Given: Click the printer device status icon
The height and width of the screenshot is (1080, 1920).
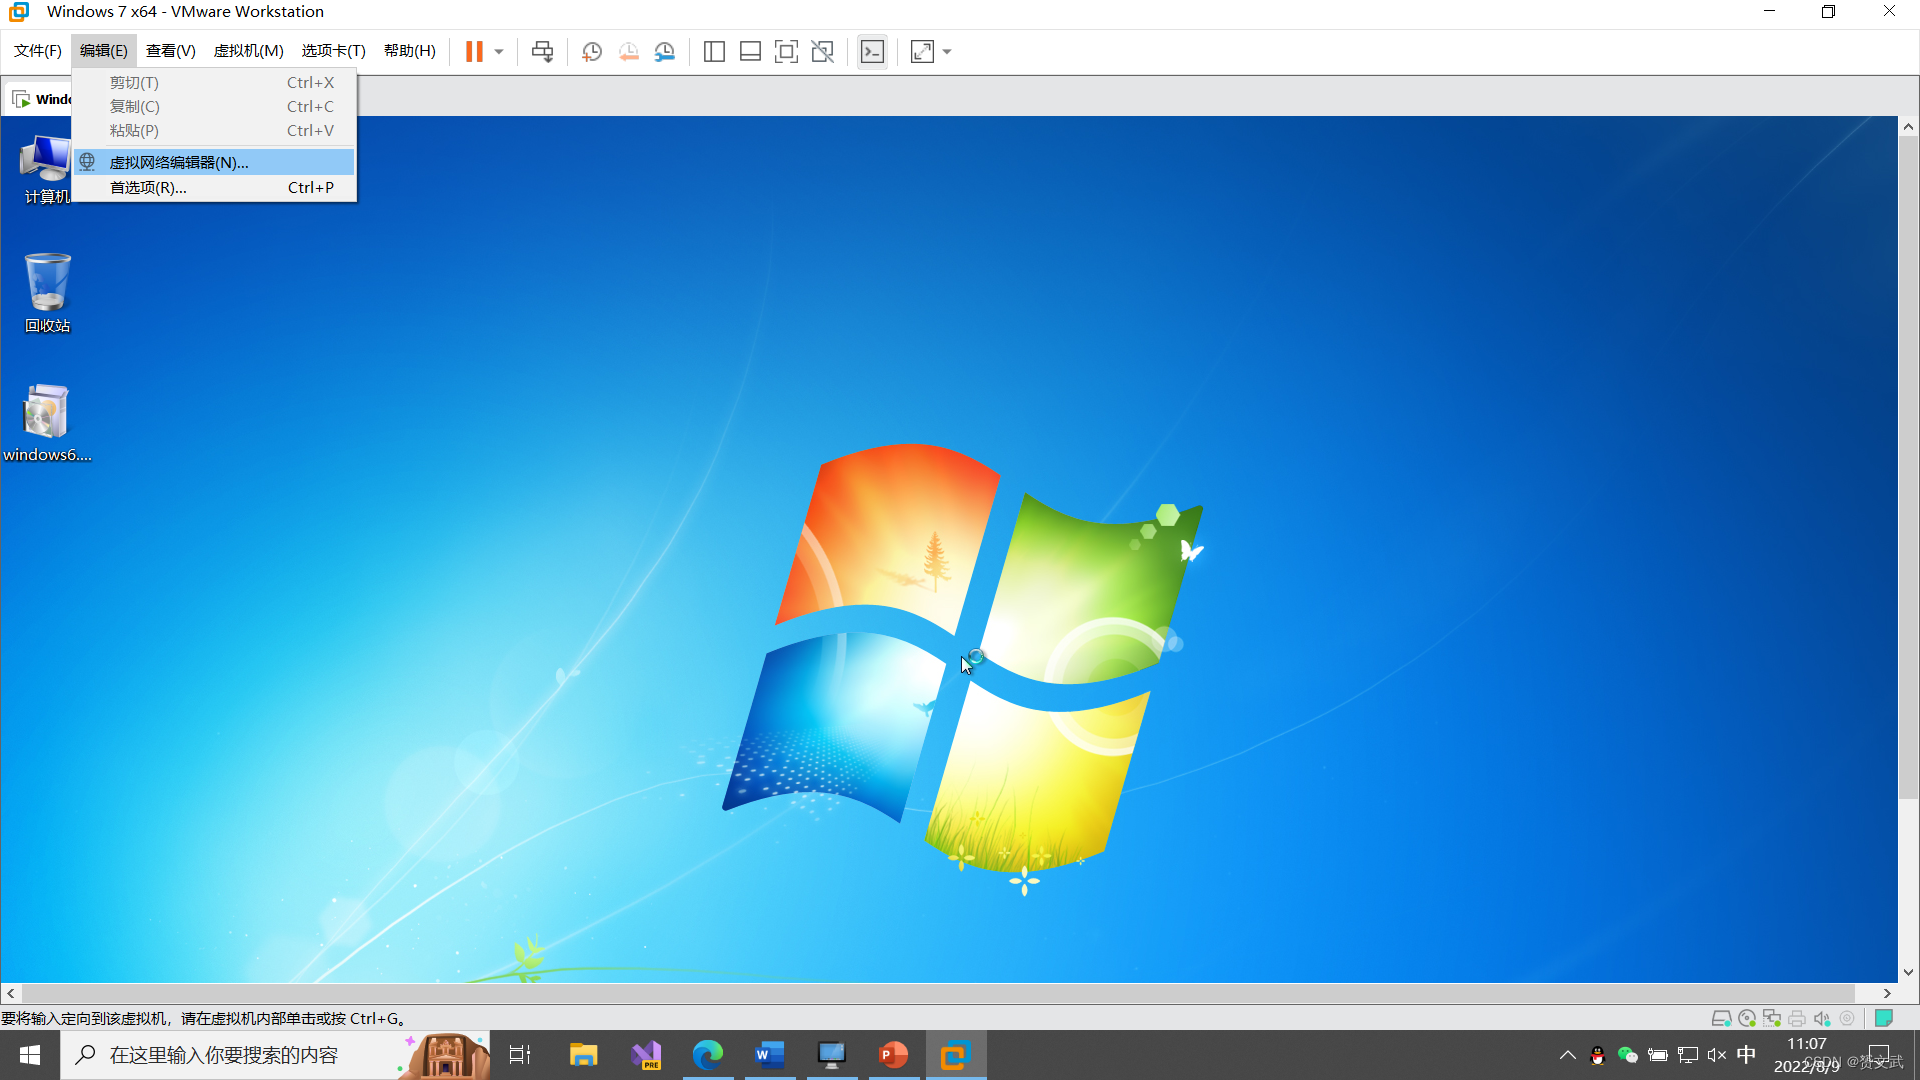Looking at the screenshot, I should (x=1797, y=1018).
